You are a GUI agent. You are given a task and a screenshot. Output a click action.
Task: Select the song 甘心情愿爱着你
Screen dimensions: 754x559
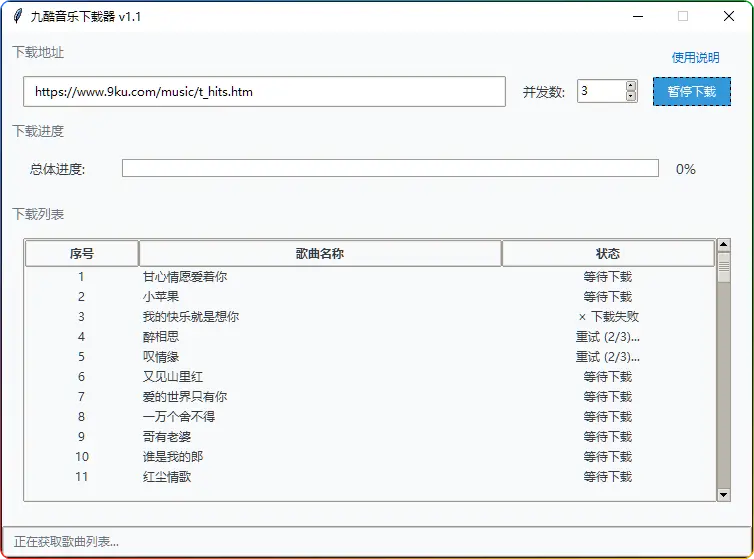[185, 277]
